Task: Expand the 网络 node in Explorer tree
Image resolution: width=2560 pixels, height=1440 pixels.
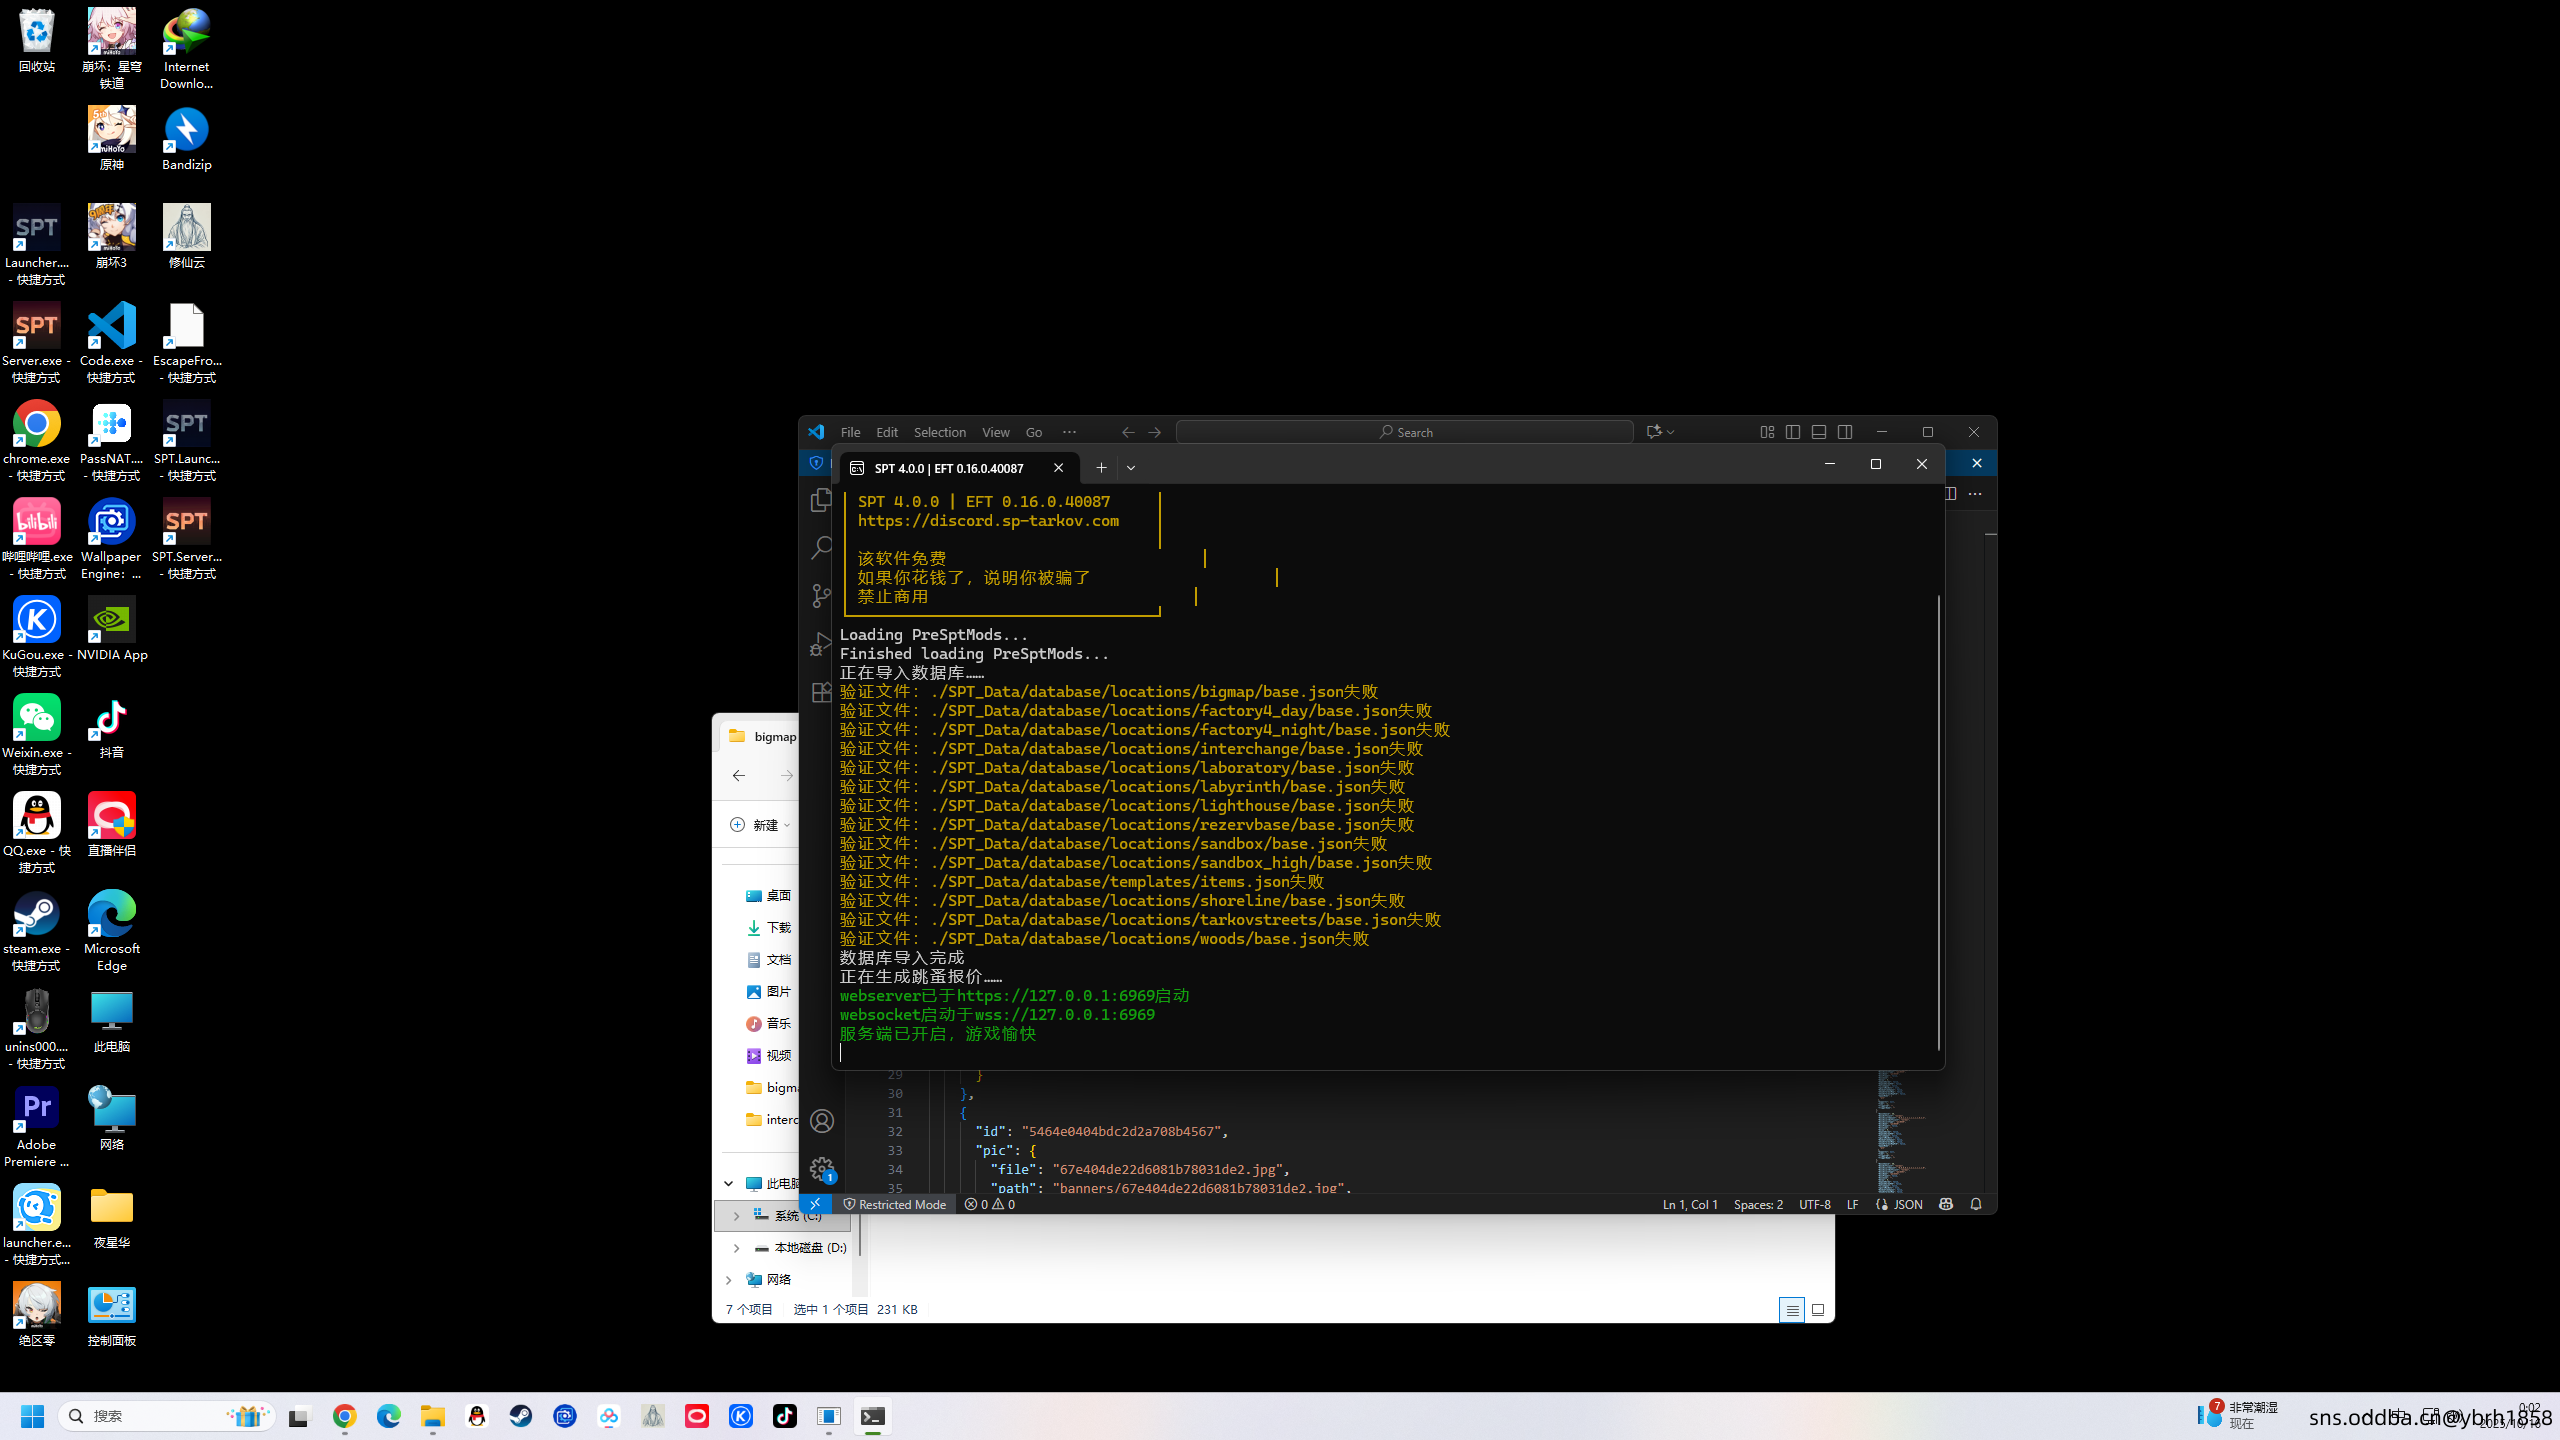Action: coord(729,1280)
